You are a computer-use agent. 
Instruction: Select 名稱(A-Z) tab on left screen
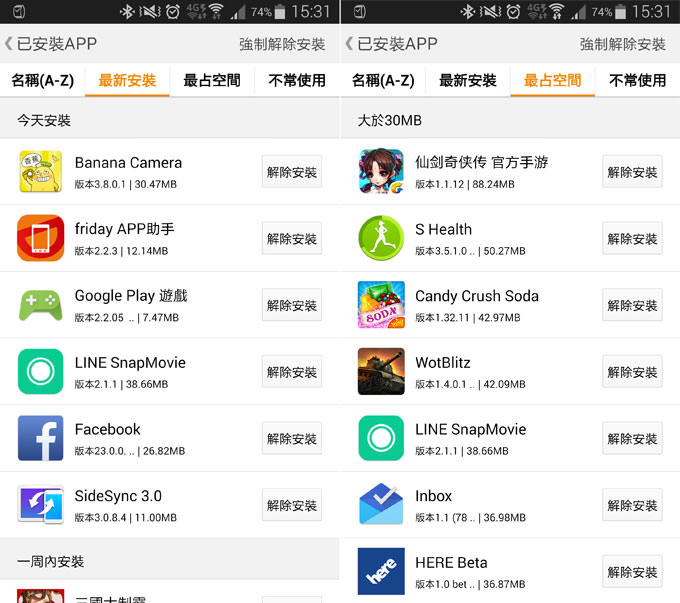tap(42, 80)
